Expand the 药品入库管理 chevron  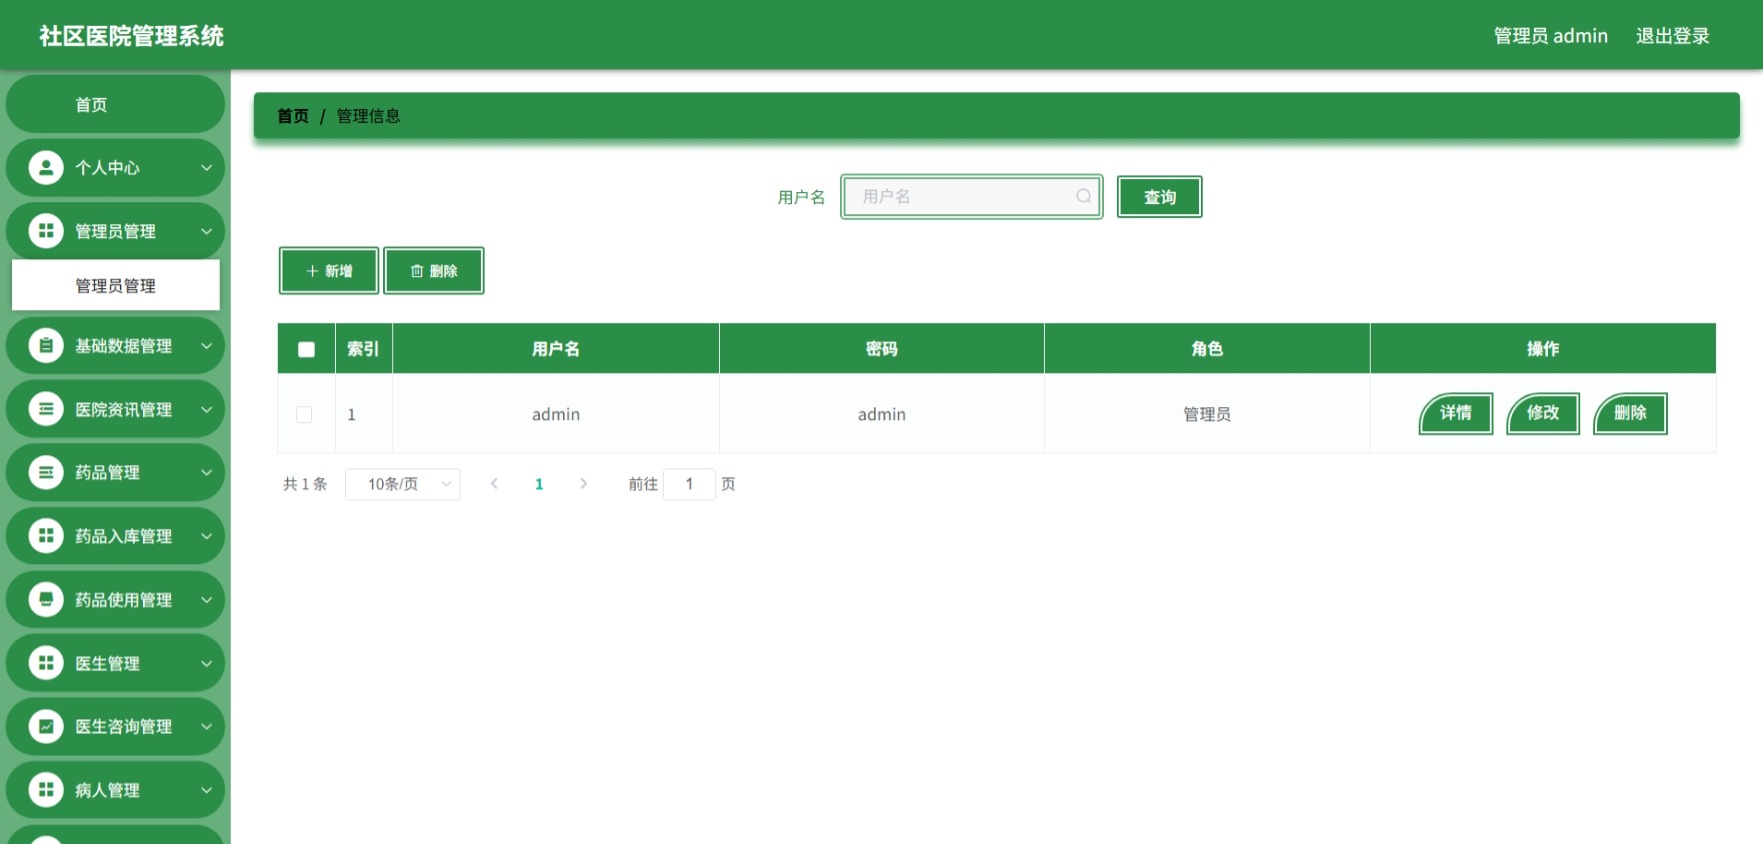tap(206, 536)
